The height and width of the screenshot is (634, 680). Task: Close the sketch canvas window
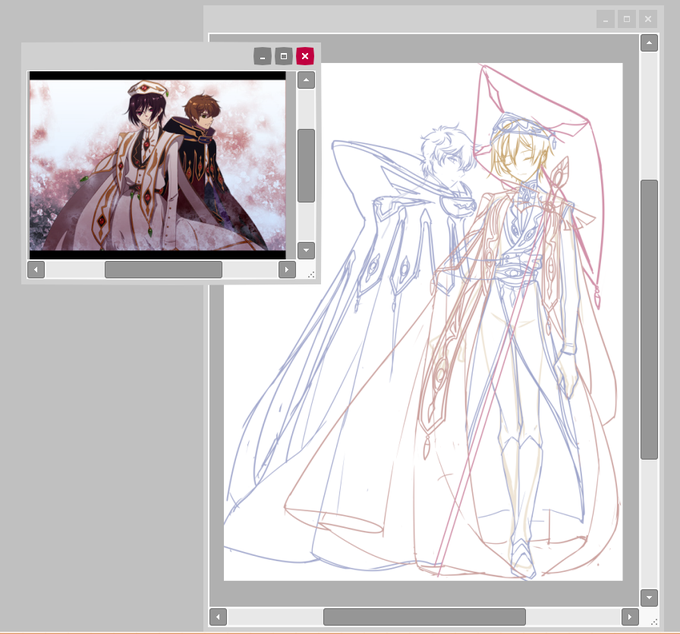[648, 19]
